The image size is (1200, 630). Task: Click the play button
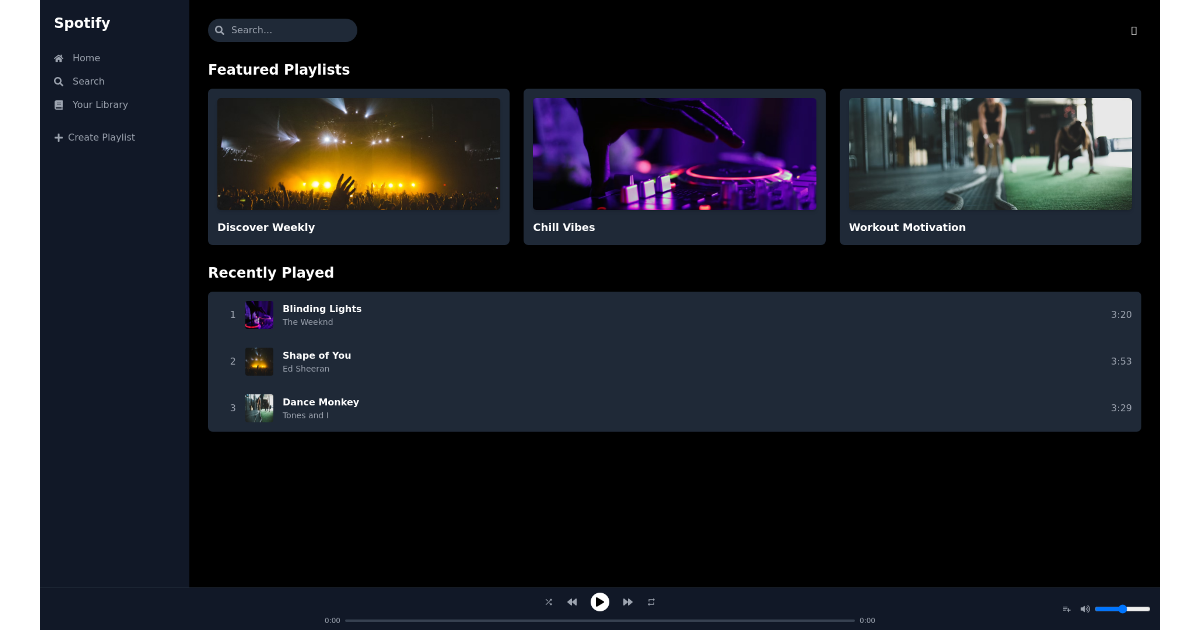click(x=599, y=602)
